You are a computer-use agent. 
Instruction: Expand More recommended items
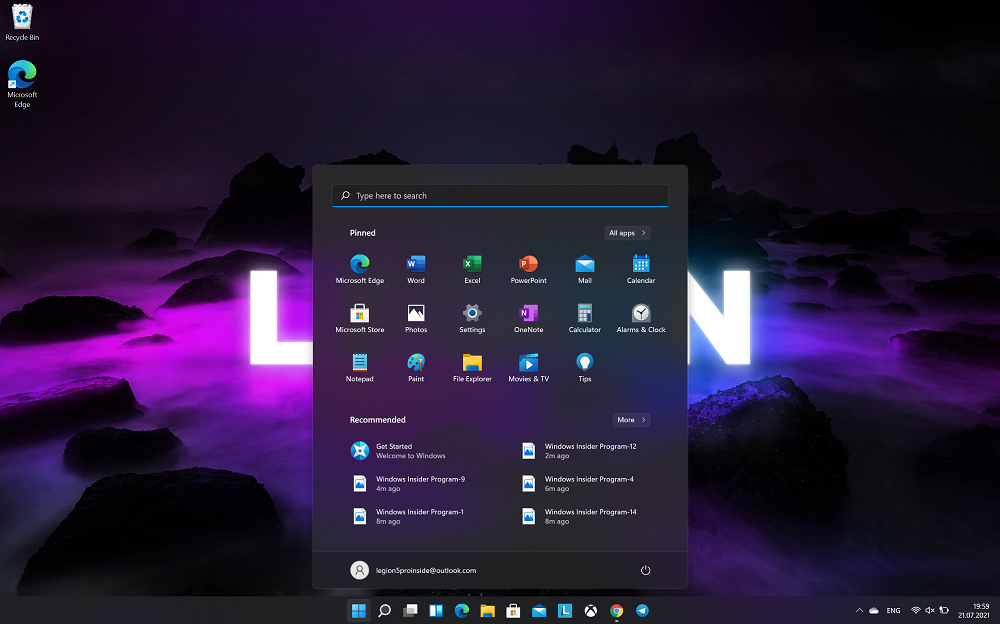pos(631,420)
